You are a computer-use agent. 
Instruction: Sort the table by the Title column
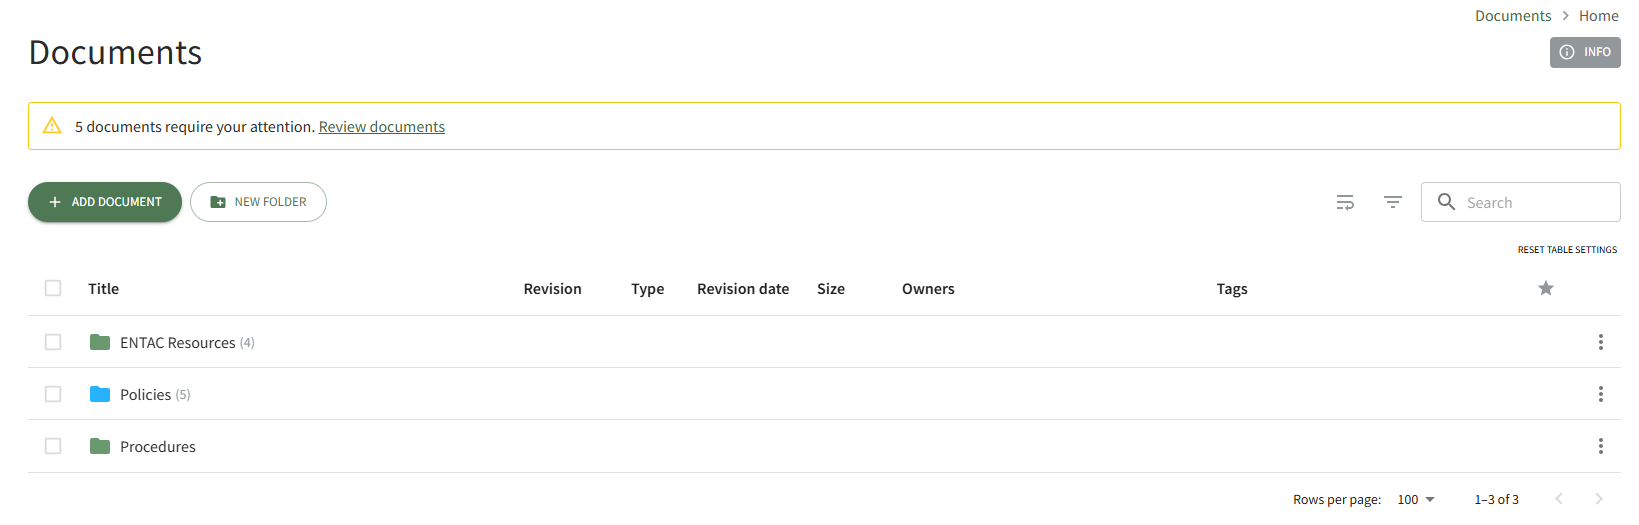tap(103, 289)
